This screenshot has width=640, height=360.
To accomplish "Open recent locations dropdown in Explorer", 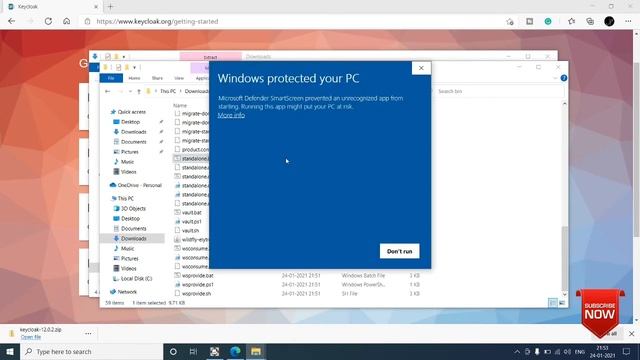I will click(130, 91).
